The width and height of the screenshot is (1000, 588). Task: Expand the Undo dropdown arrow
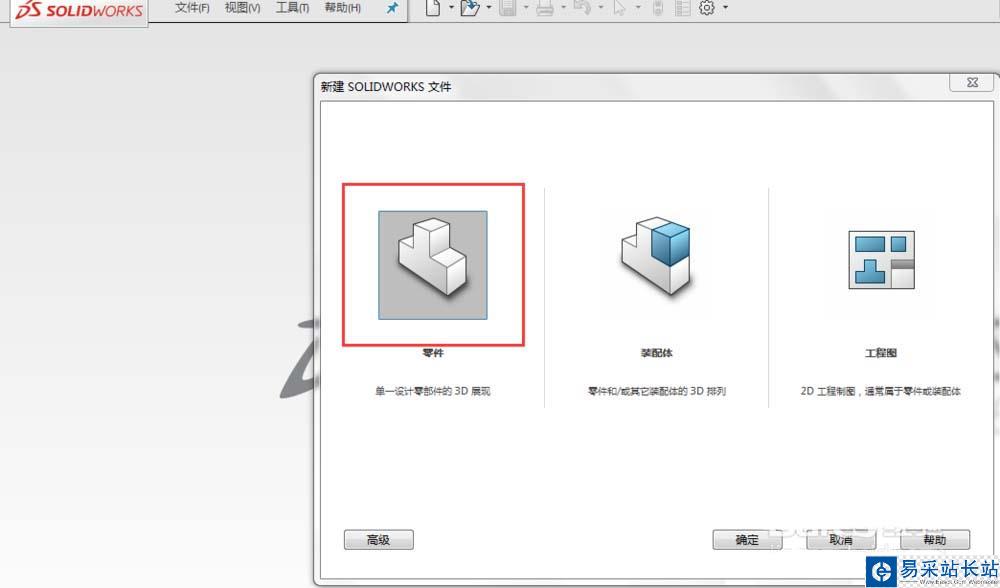click(x=600, y=8)
